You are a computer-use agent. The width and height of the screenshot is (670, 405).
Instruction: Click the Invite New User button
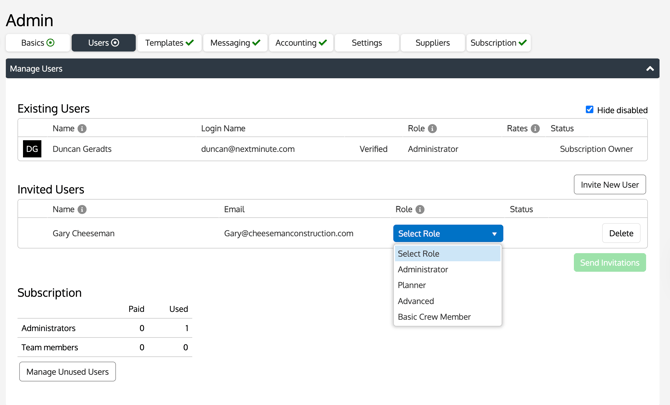pyautogui.click(x=609, y=185)
